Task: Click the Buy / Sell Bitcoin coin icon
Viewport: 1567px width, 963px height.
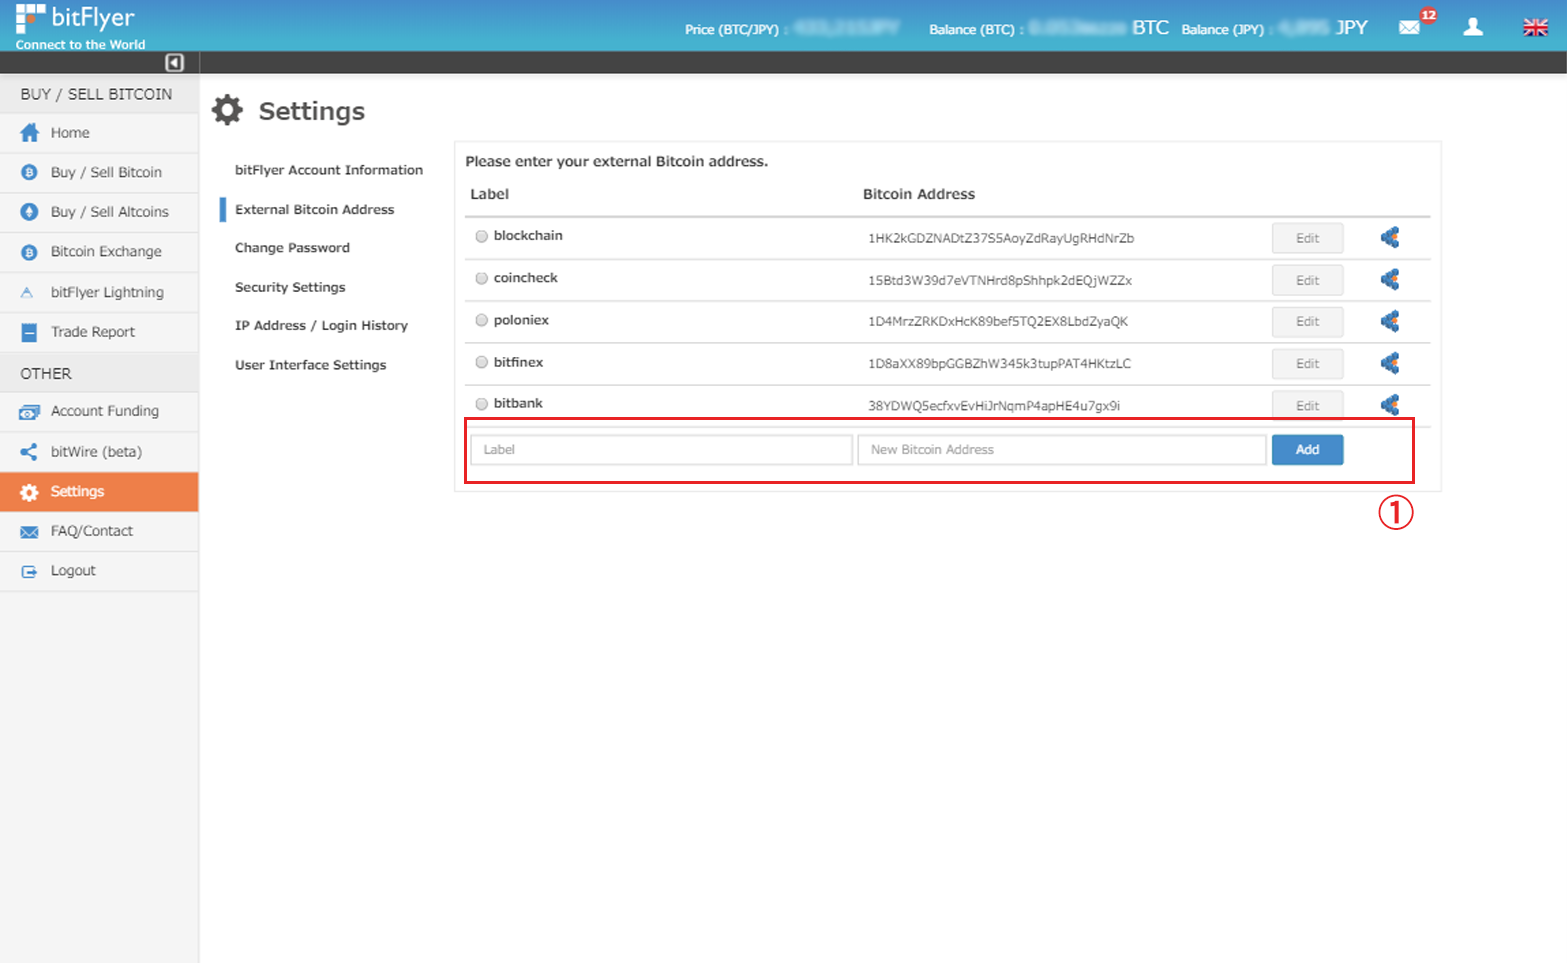Action: click(x=30, y=172)
